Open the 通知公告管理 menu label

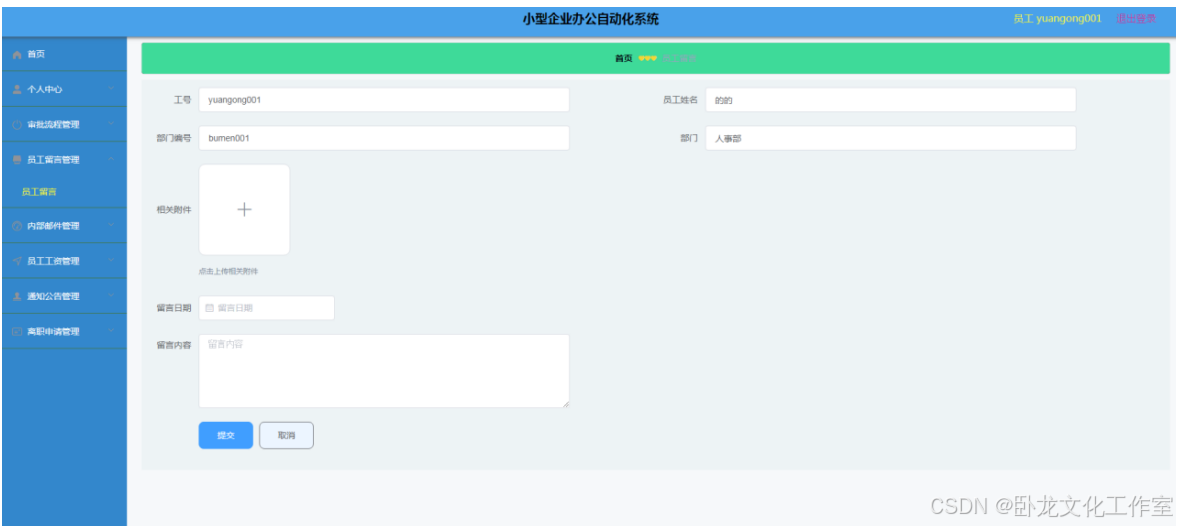53,296
